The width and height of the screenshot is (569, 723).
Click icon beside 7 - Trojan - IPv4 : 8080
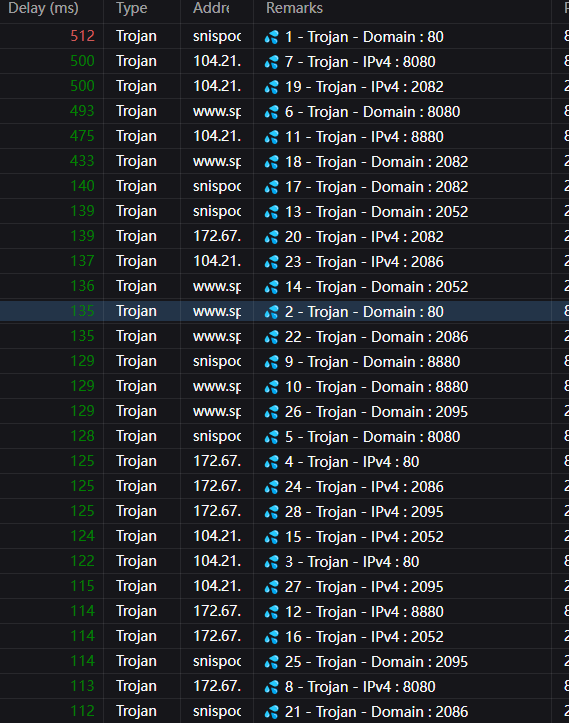(272, 62)
